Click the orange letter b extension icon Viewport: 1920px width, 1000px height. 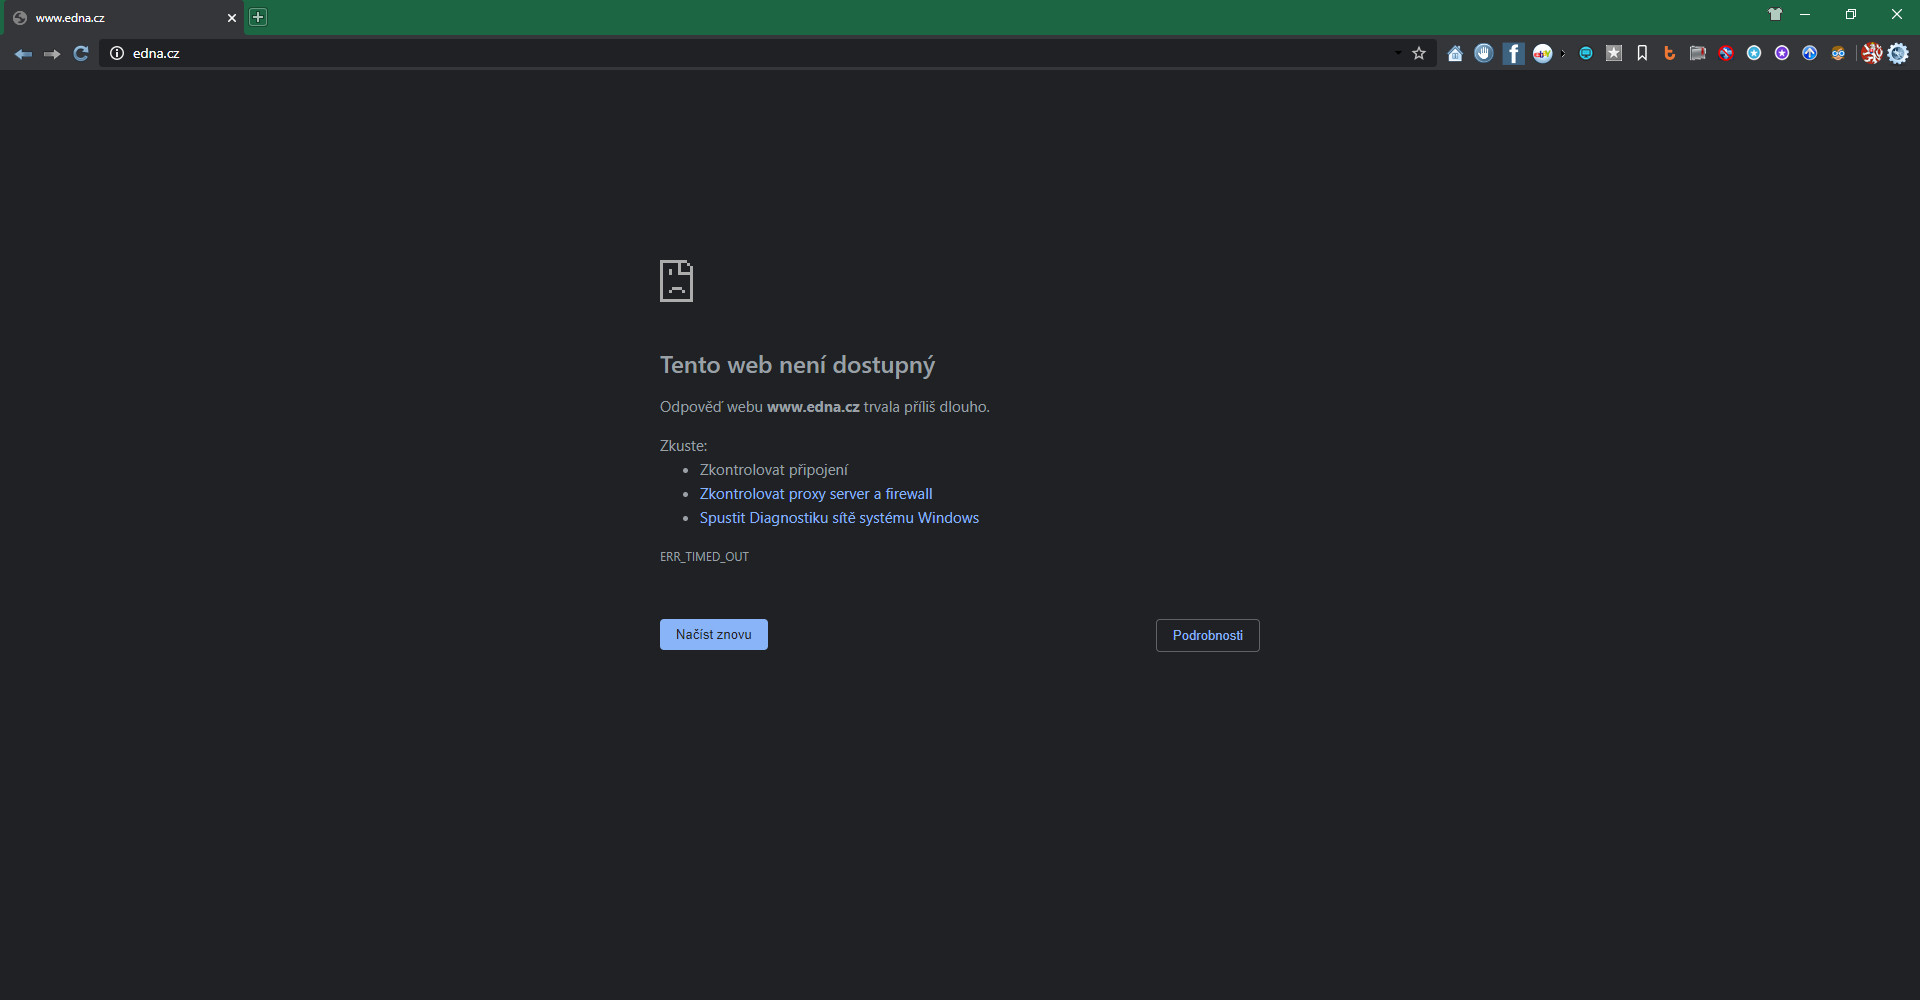[1669, 54]
